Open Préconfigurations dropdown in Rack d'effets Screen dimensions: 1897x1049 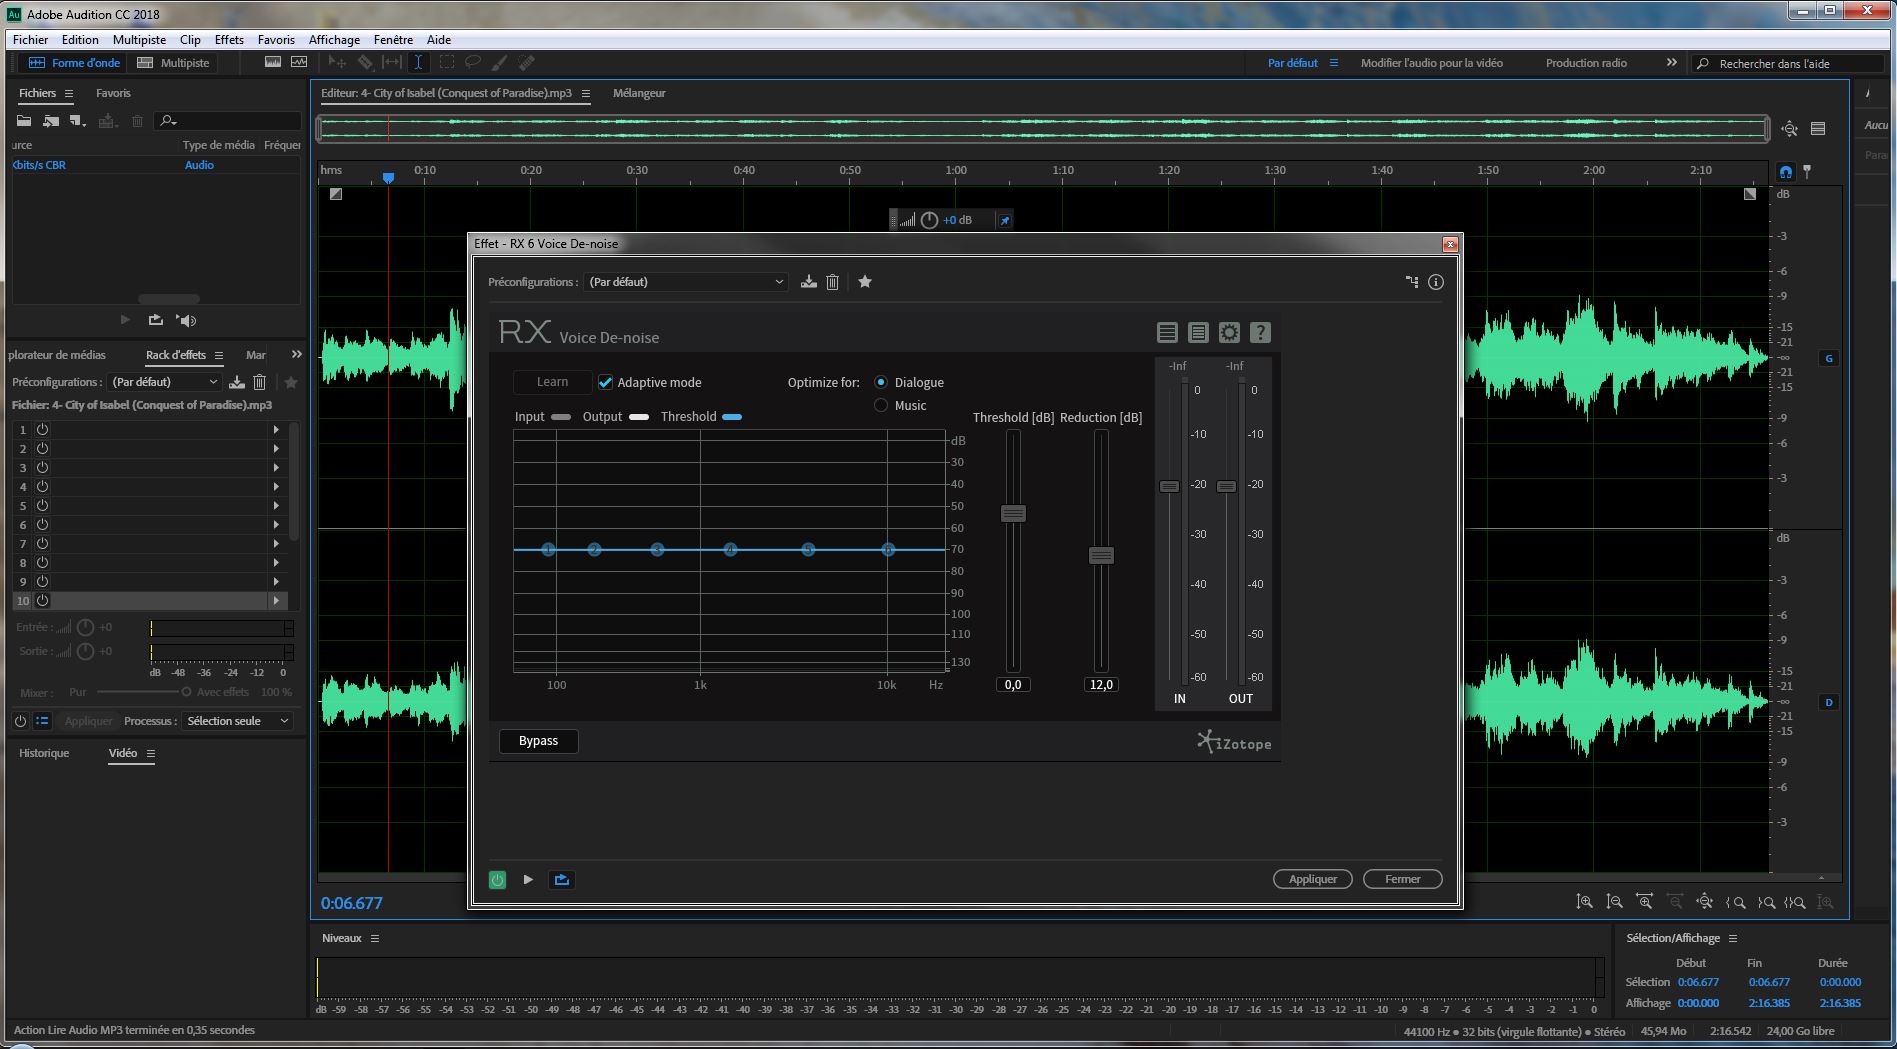(x=165, y=382)
